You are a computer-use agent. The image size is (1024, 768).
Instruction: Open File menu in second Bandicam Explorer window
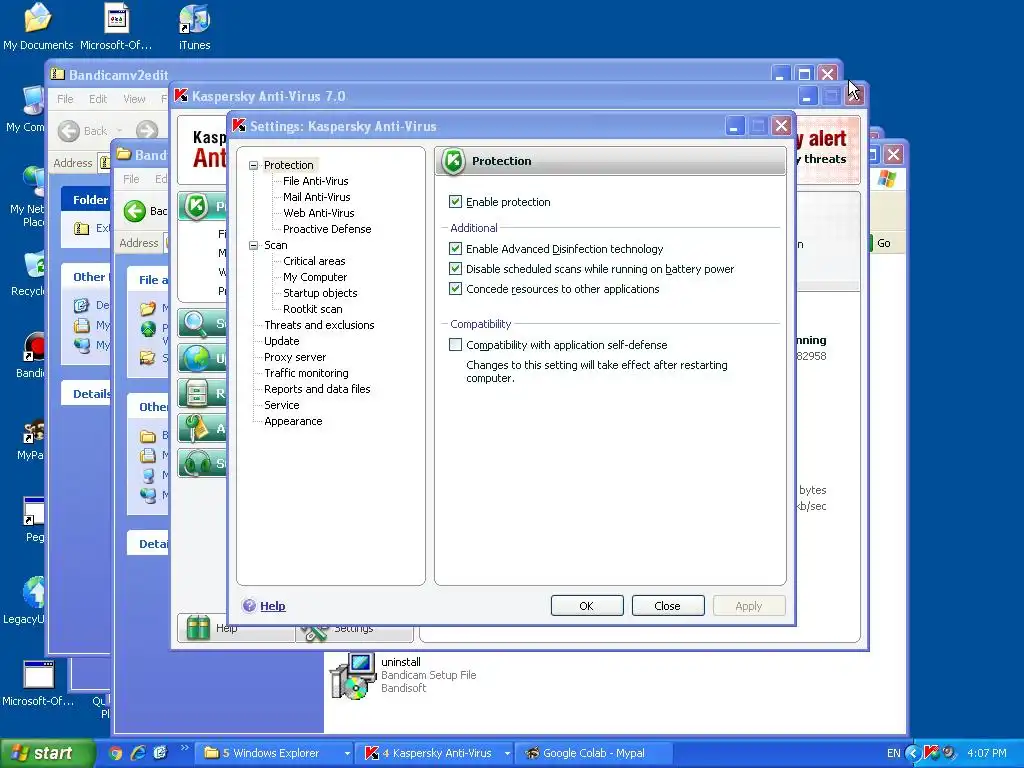[131, 178]
